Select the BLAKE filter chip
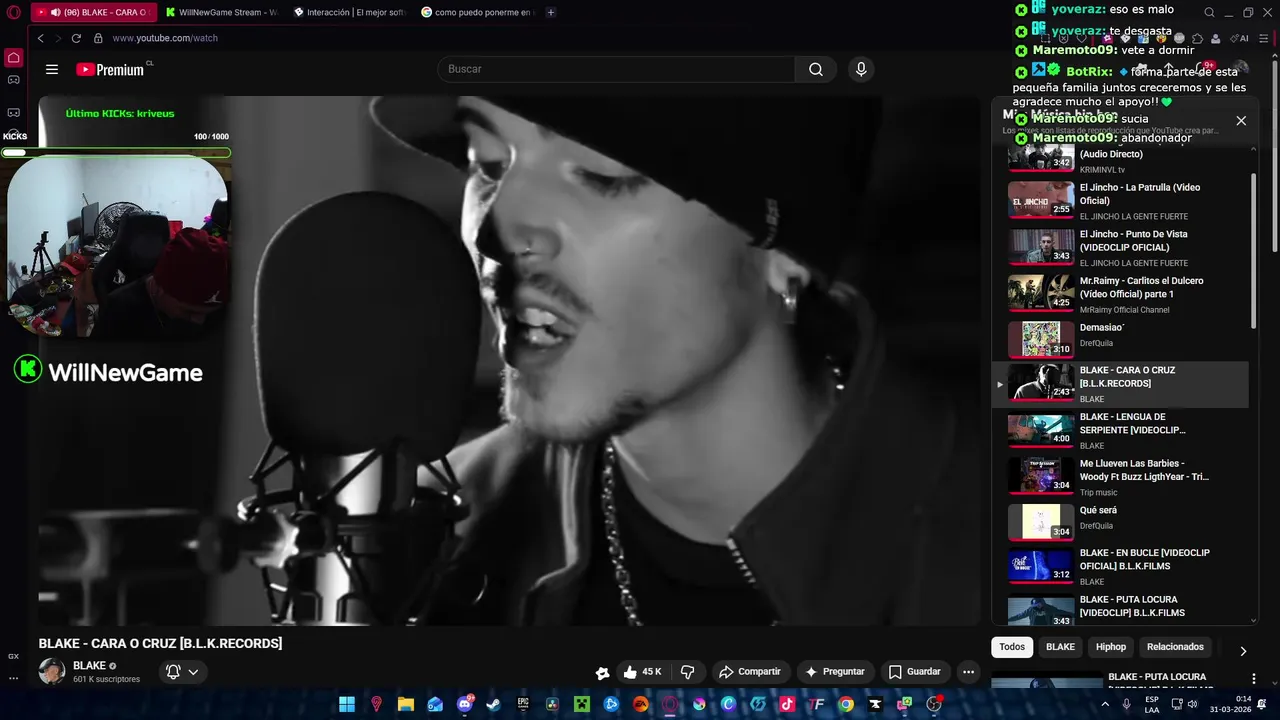Screen dimensions: 1280x720 tap(1060, 647)
